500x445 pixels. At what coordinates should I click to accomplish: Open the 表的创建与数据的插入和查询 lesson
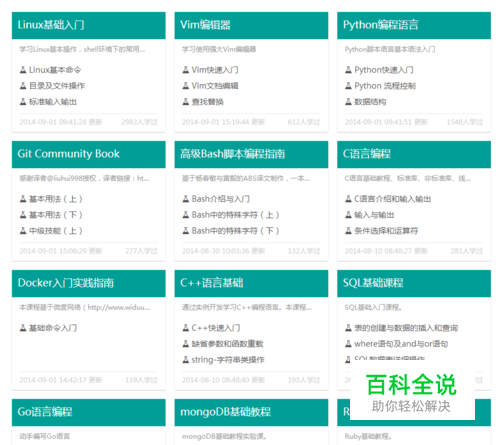[406, 328]
